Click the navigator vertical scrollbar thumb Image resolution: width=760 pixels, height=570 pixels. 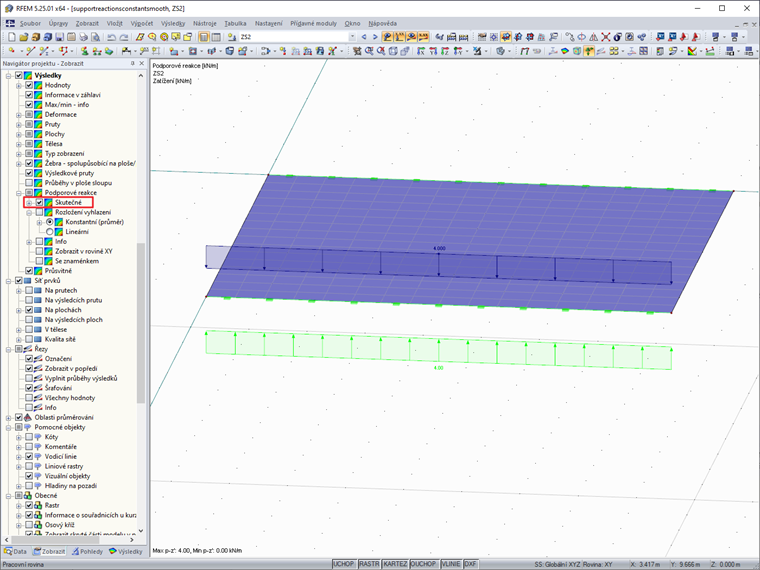pos(141,323)
